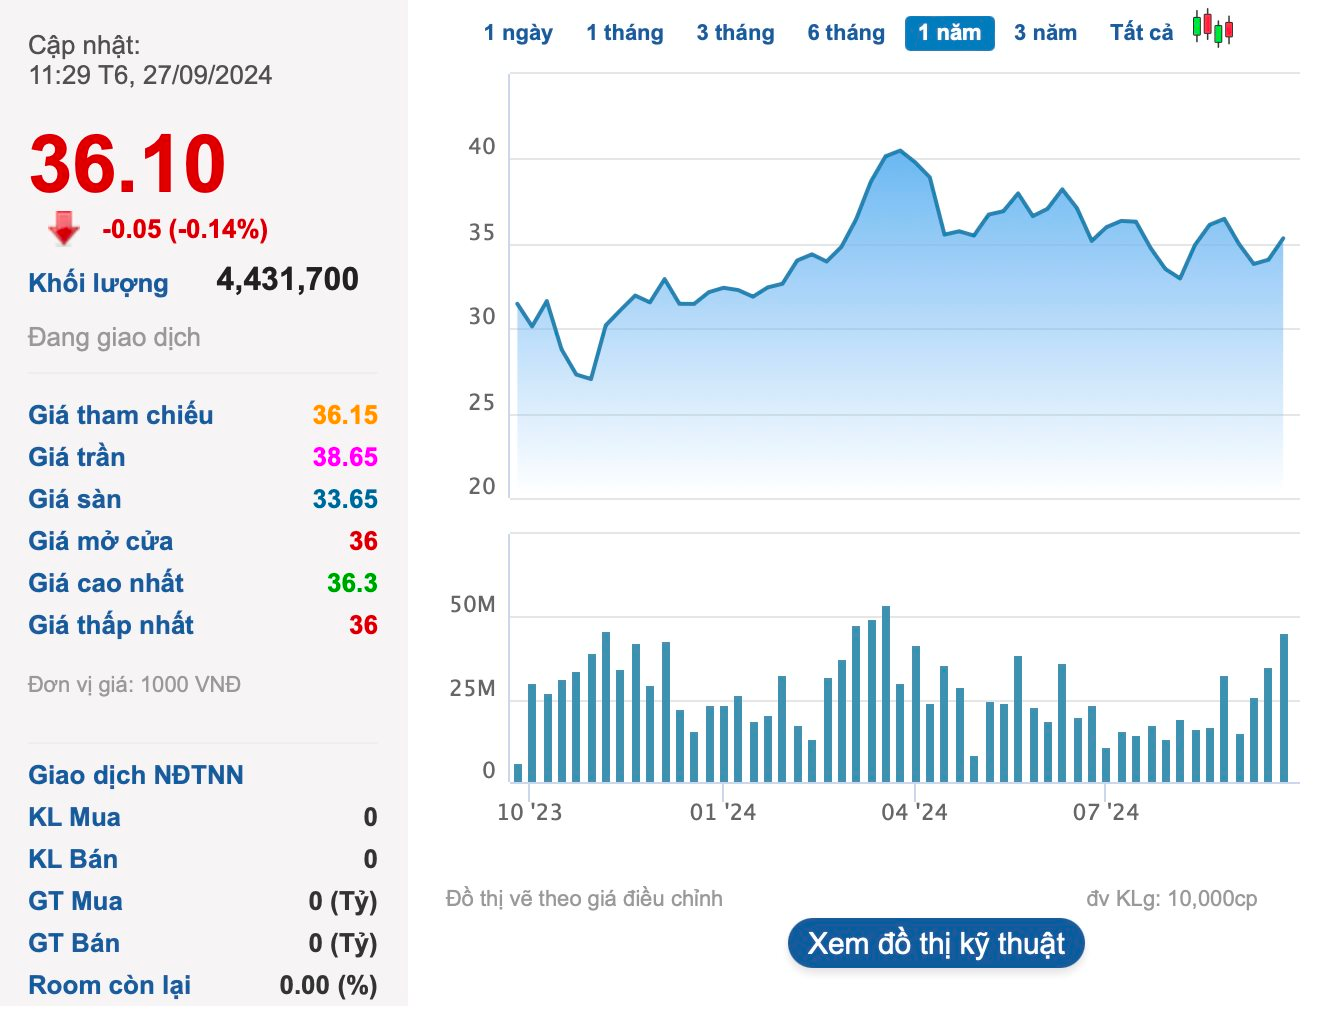1318x1020 pixels.
Task: Click the red down arrow price indicator
Action: point(64,228)
